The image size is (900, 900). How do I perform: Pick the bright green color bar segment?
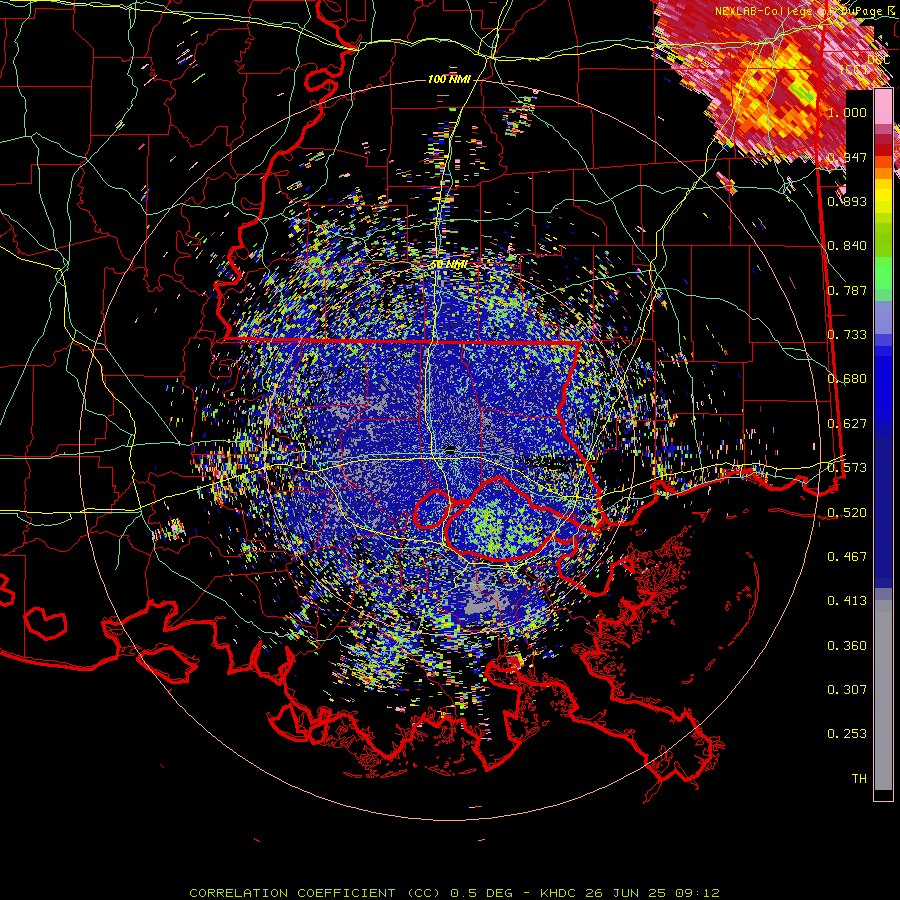click(x=883, y=273)
